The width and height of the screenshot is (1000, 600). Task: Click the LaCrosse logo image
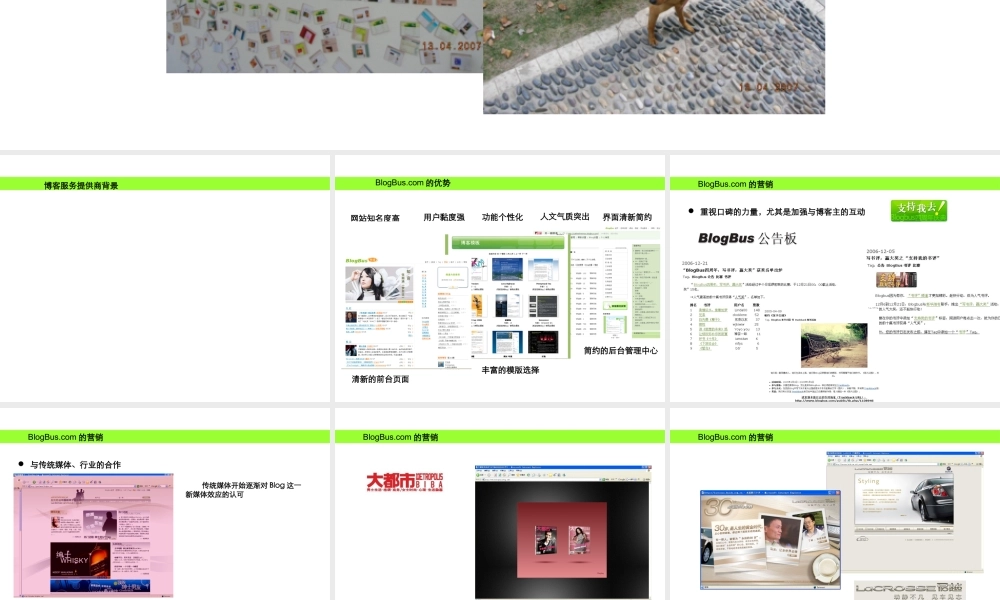click(909, 590)
